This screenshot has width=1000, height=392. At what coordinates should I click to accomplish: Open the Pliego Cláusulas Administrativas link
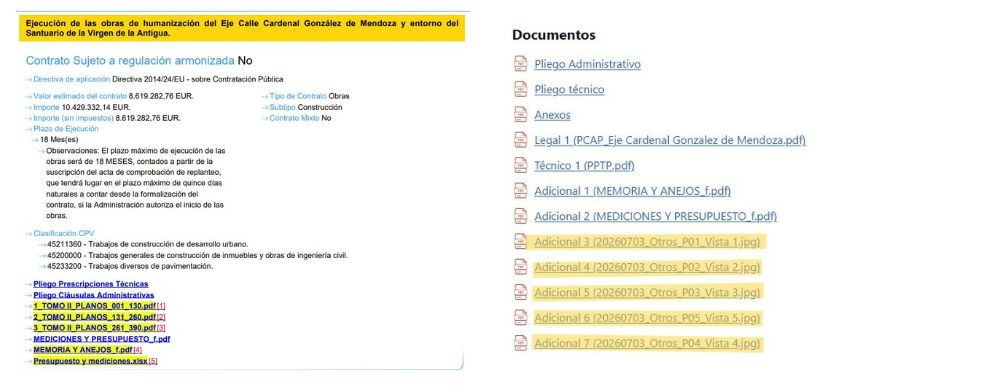pos(94,295)
